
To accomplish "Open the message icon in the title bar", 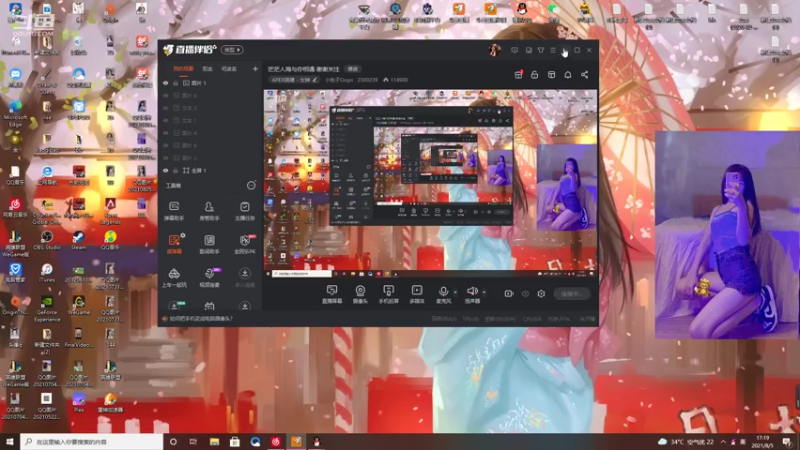I will pos(514,50).
